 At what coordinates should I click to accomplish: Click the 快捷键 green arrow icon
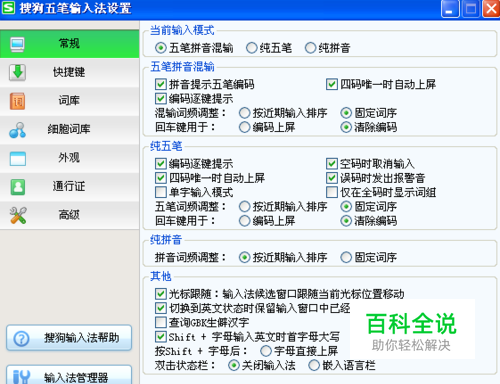click(17, 72)
